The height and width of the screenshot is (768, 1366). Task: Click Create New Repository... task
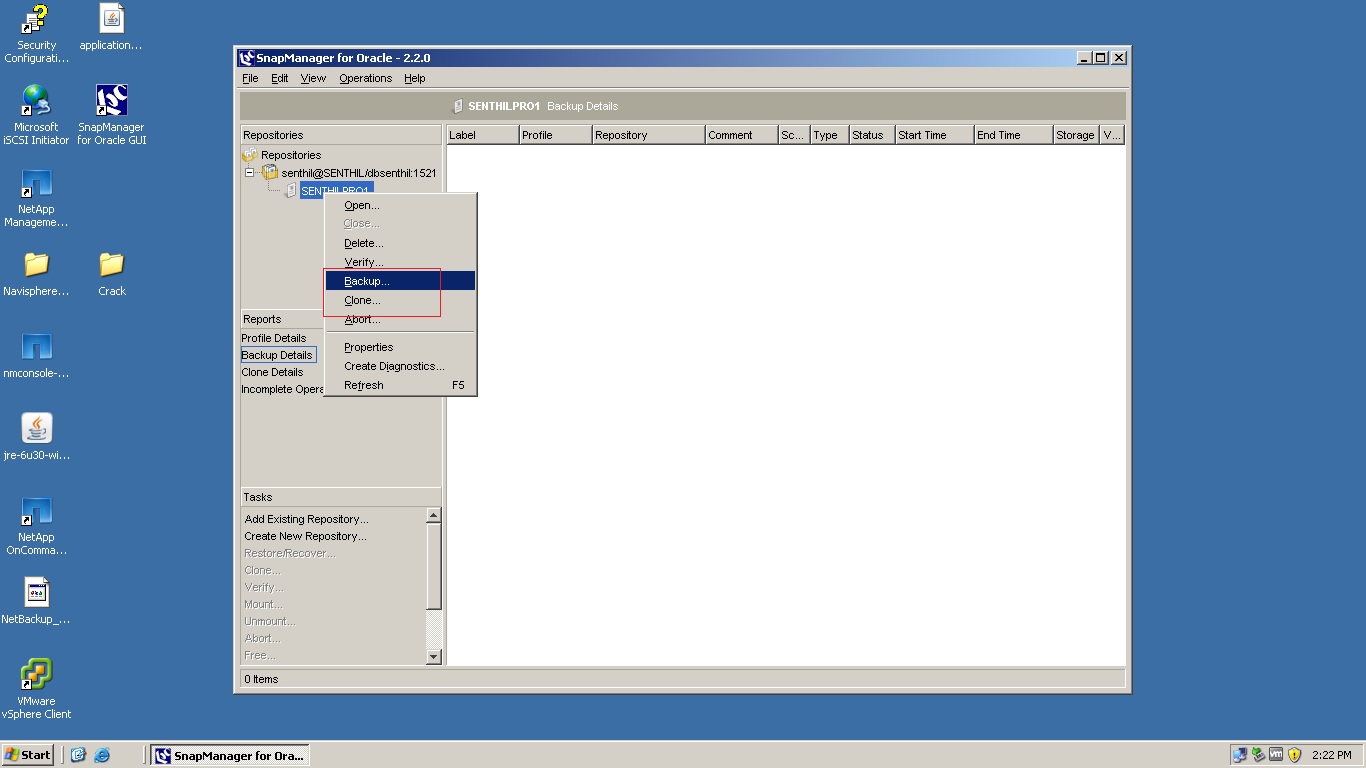[x=305, y=536]
